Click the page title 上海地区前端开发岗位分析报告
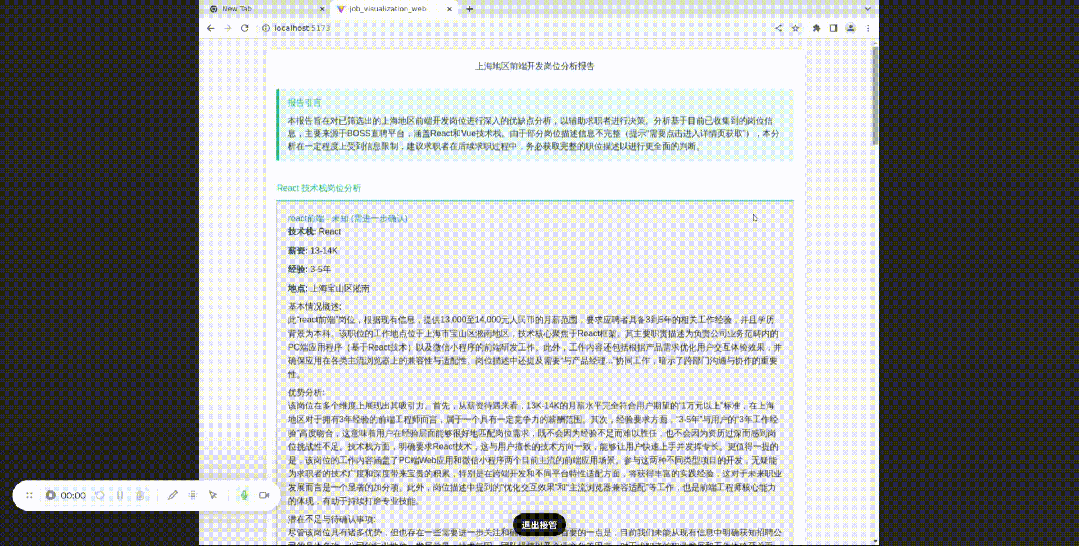This screenshot has height=546, width=1079. pos(535,67)
